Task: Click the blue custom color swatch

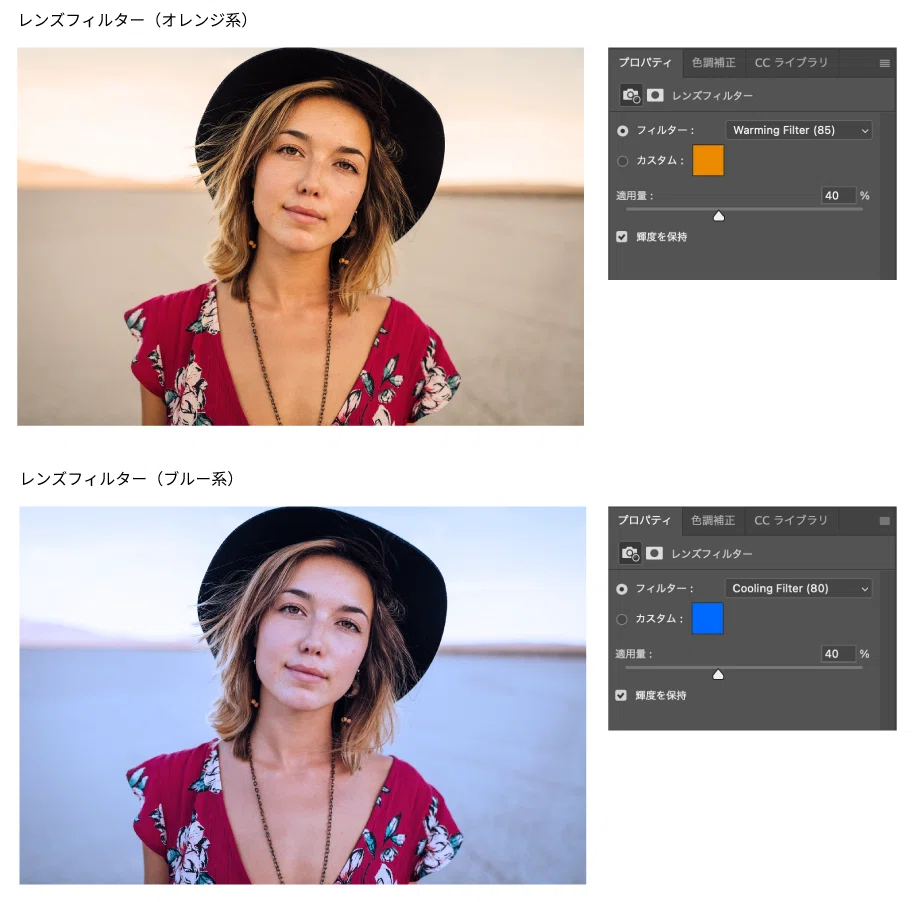Action: coord(707,618)
